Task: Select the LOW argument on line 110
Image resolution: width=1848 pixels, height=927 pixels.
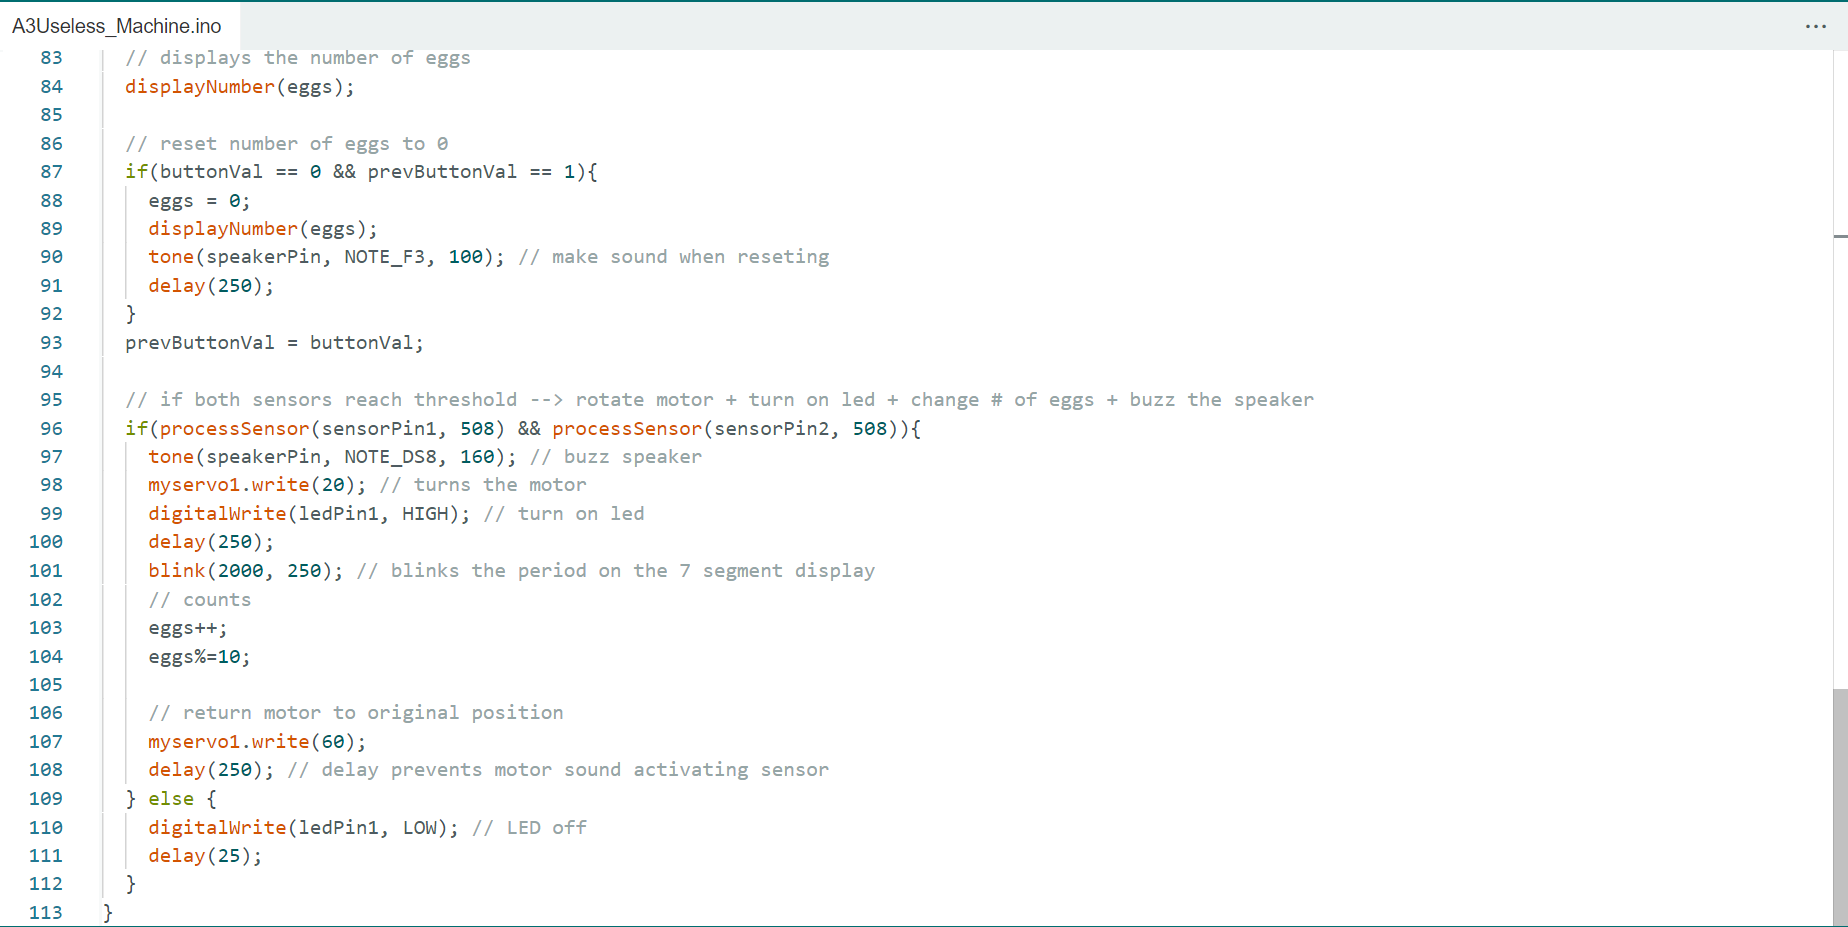Action: (420, 827)
